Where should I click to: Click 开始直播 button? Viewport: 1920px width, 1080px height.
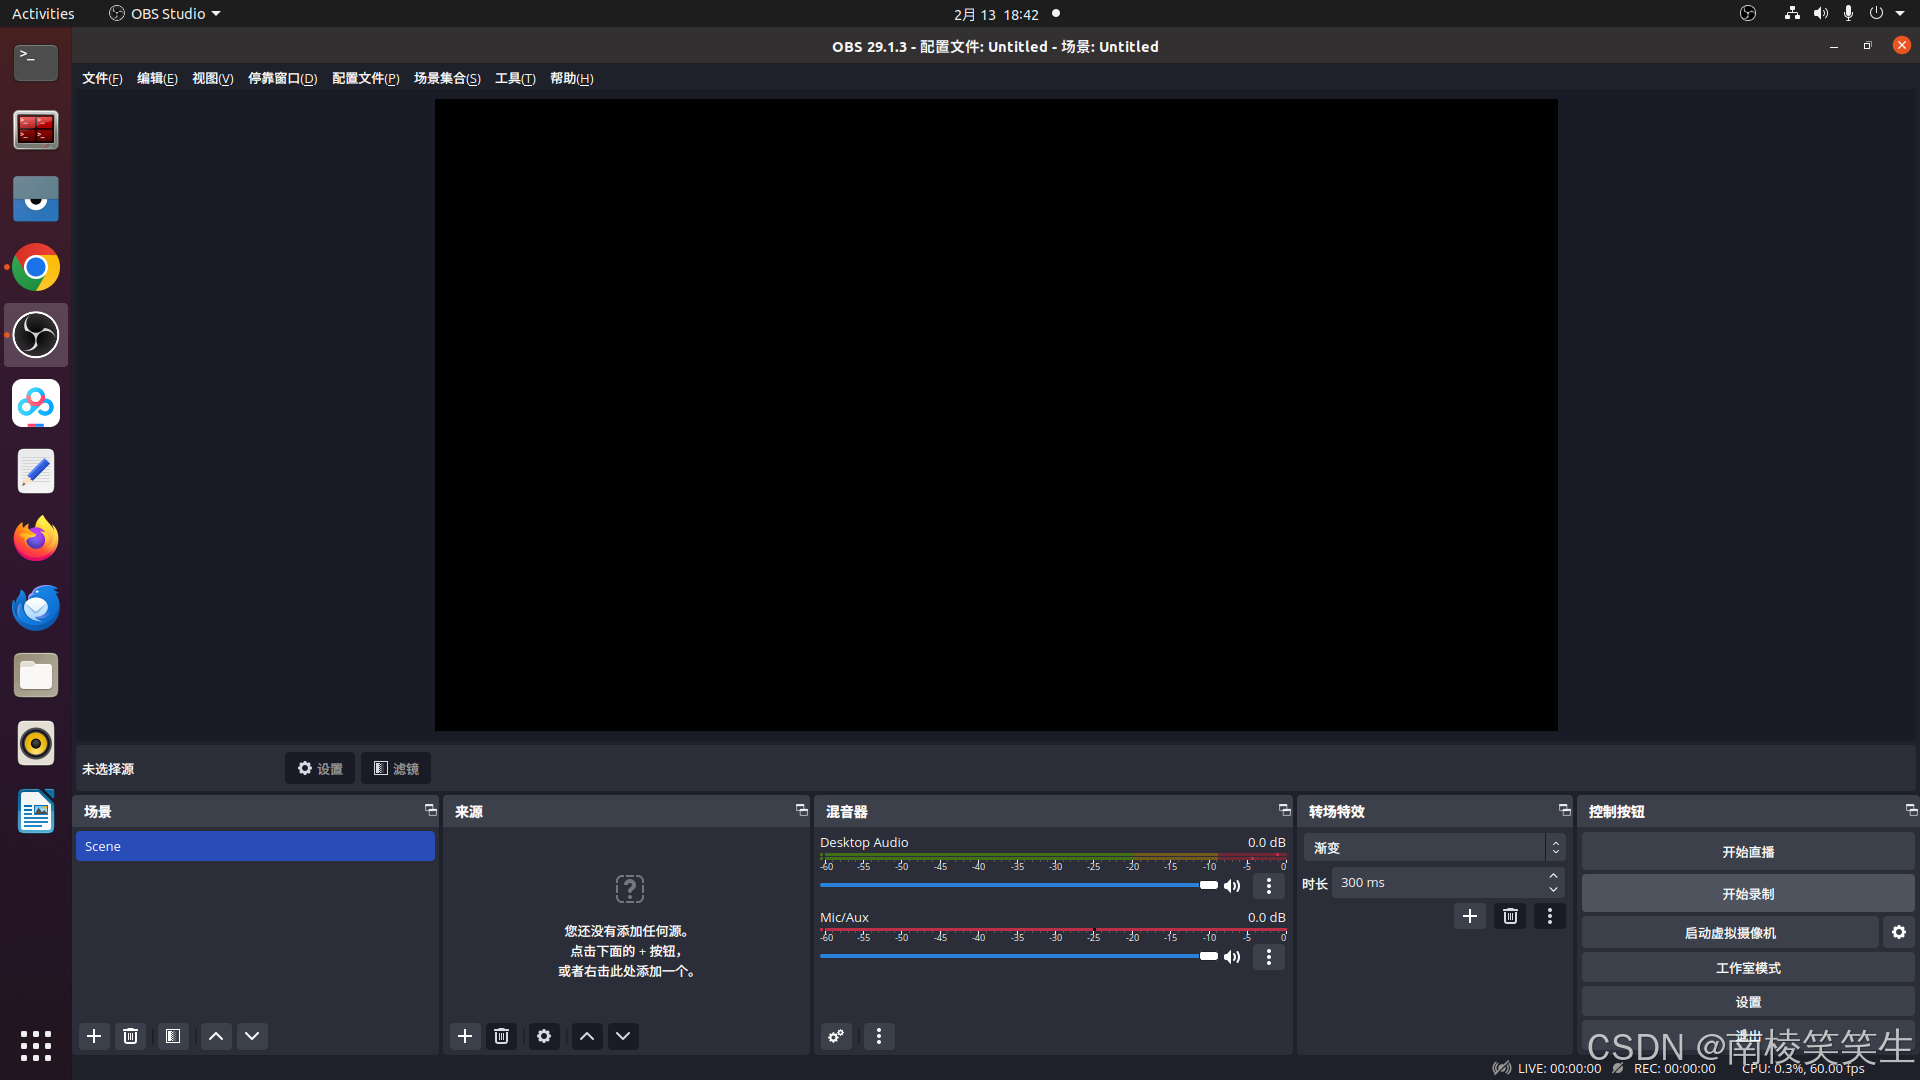(x=1747, y=852)
